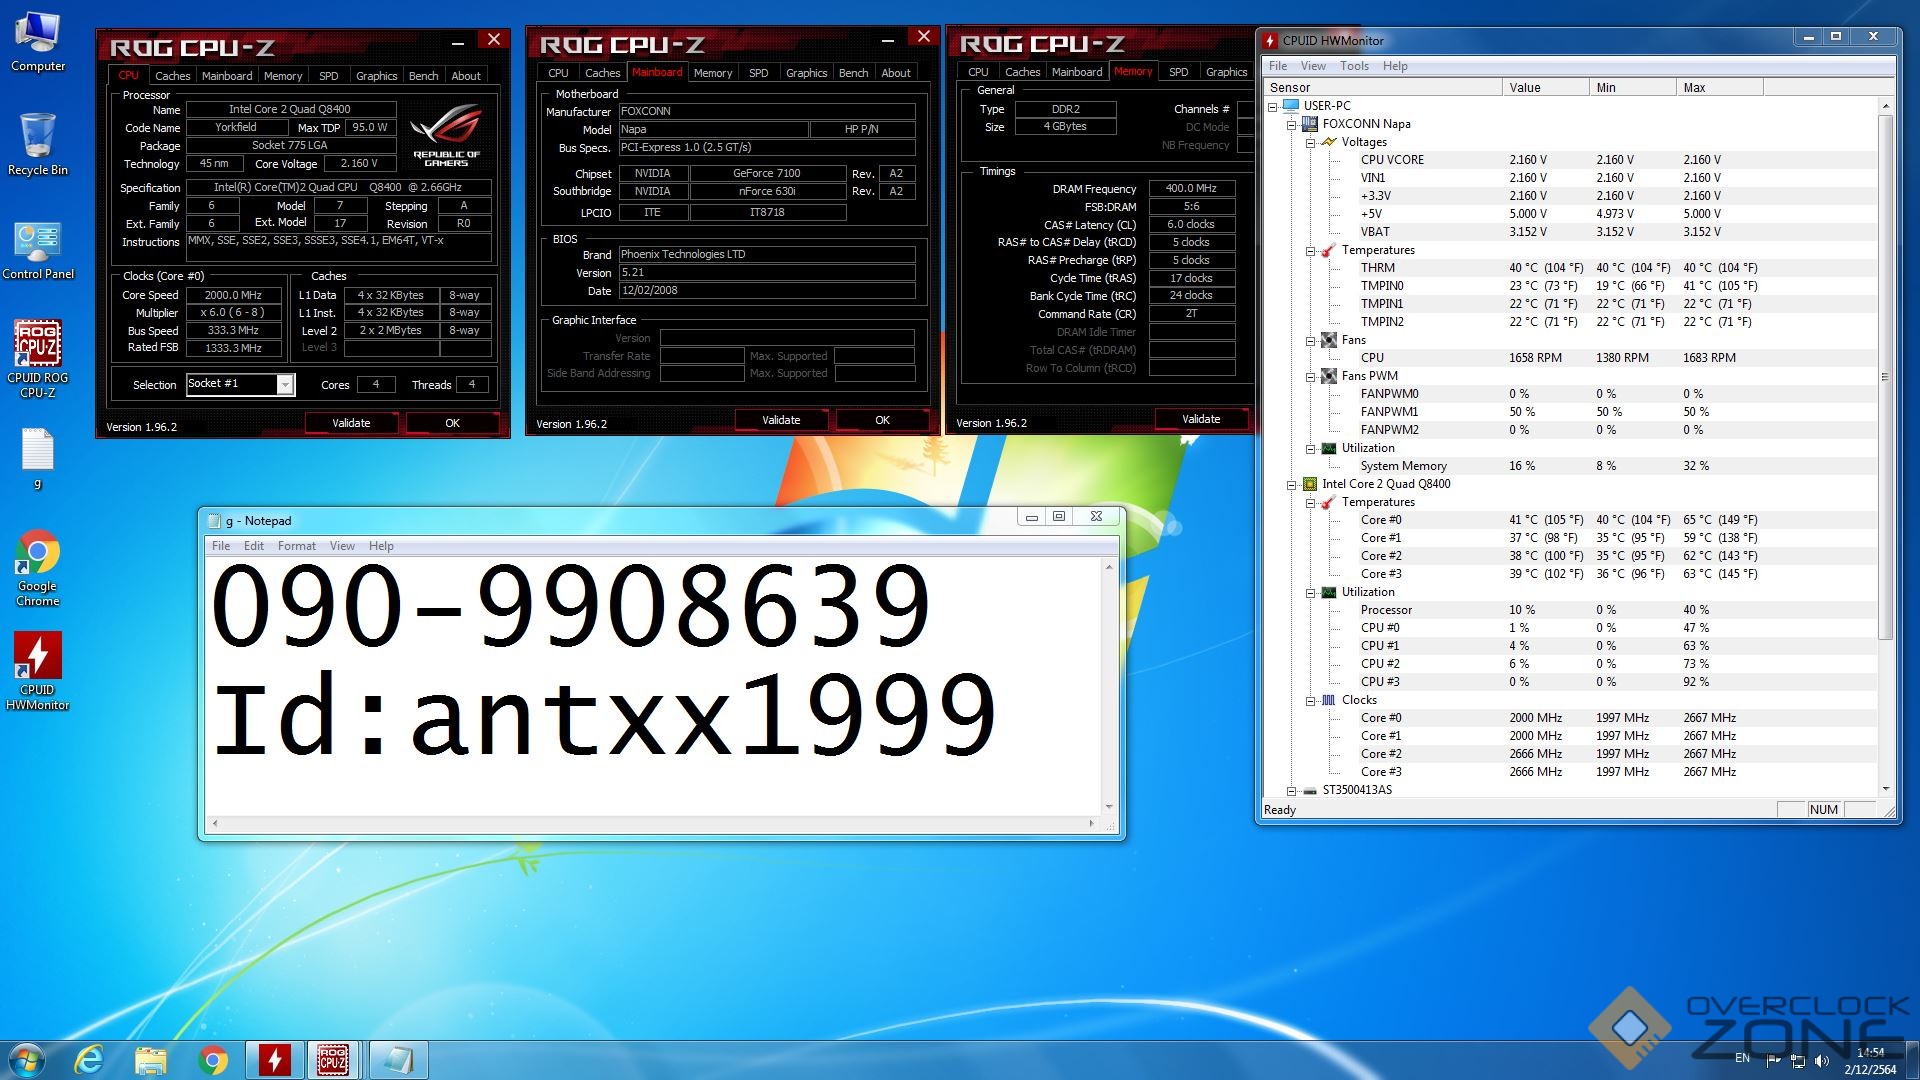Switch to Caches tab in first CPU-Z window

click(x=172, y=76)
